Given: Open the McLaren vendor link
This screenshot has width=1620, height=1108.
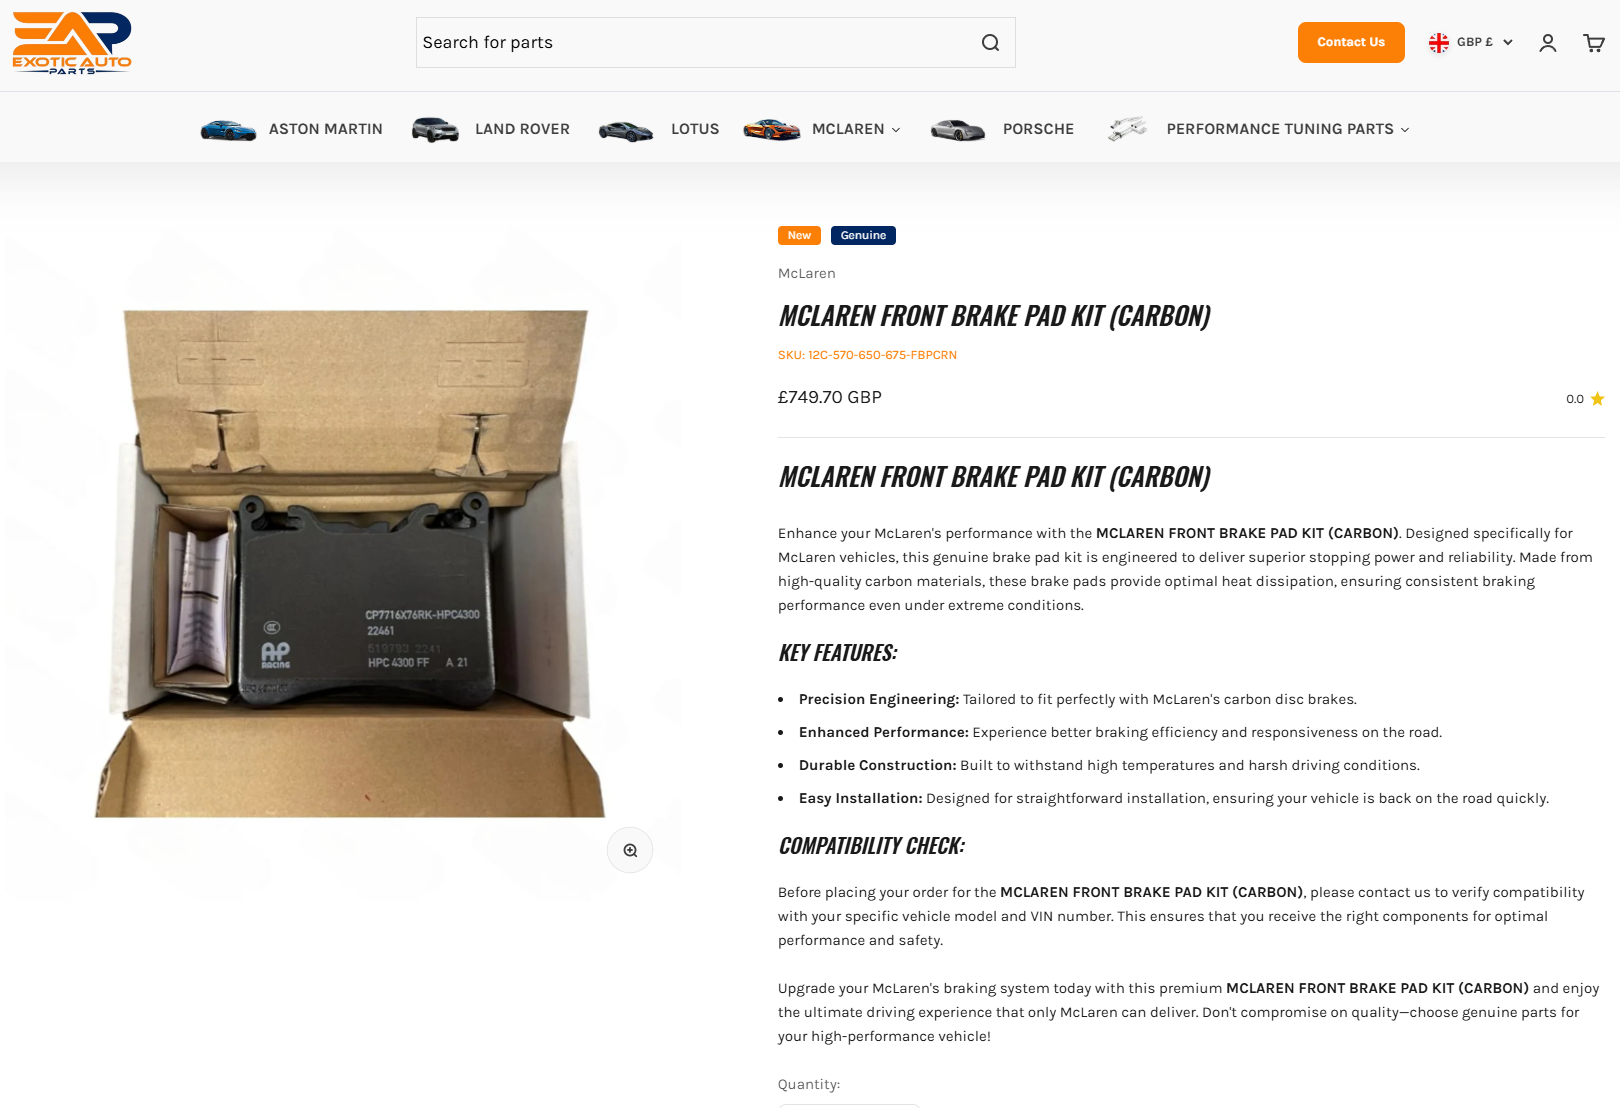Looking at the screenshot, I should click(x=806, y=273).
